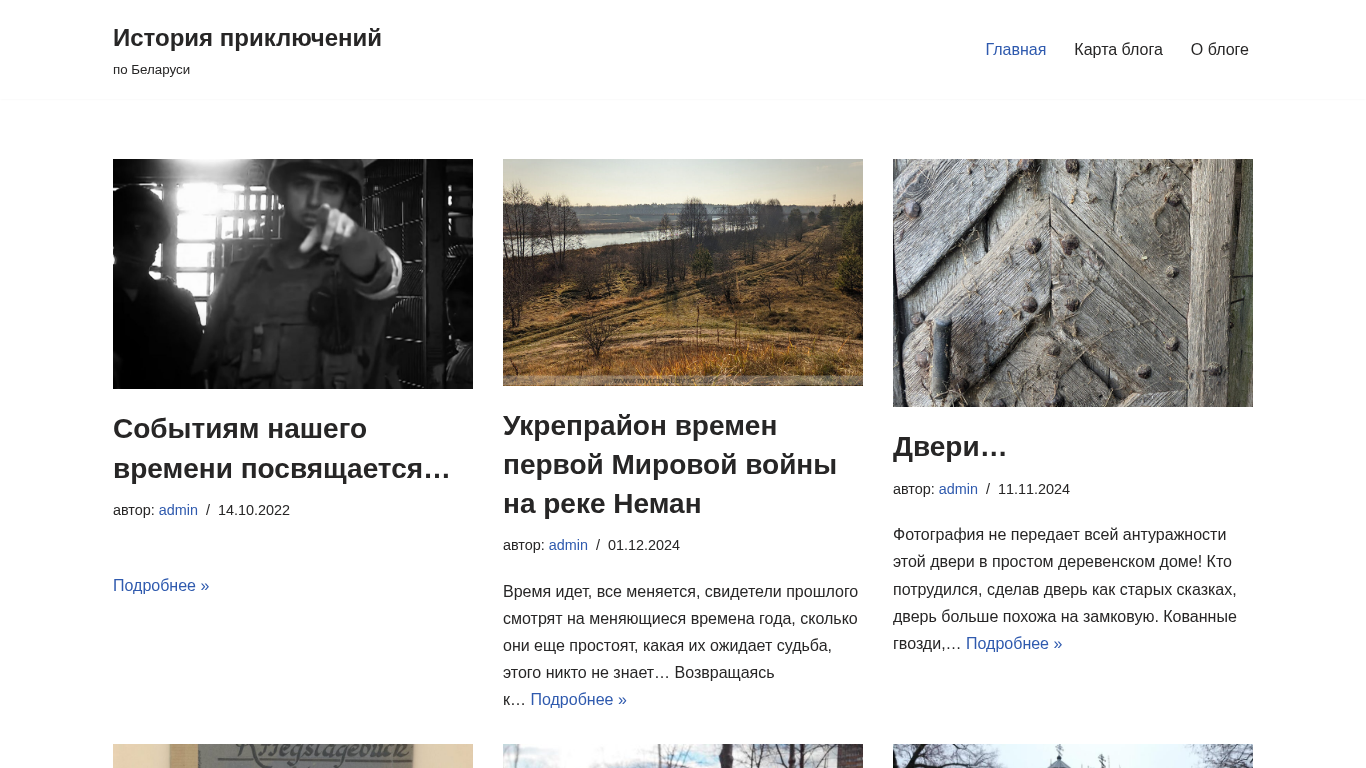
Task: Open the Карта блога menu item
Action: [x=1118, y=50]
